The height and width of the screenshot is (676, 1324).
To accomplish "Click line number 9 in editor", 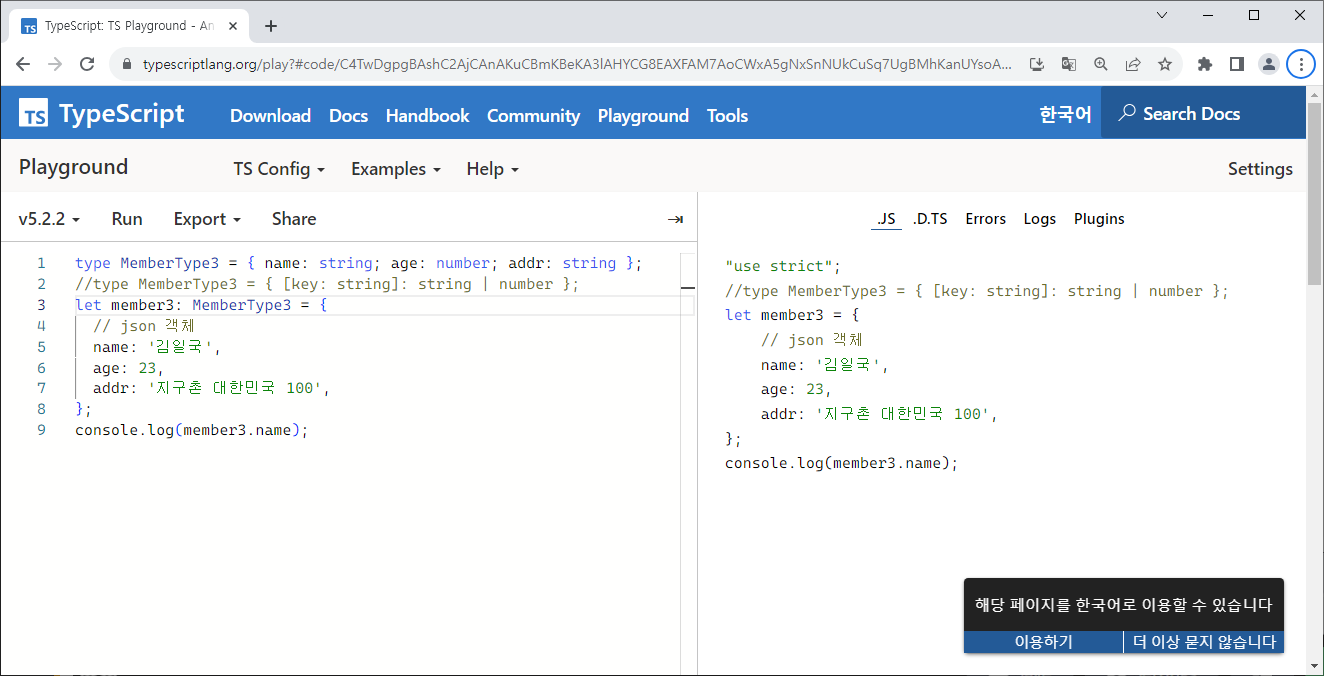I will (x=41, y=430).
